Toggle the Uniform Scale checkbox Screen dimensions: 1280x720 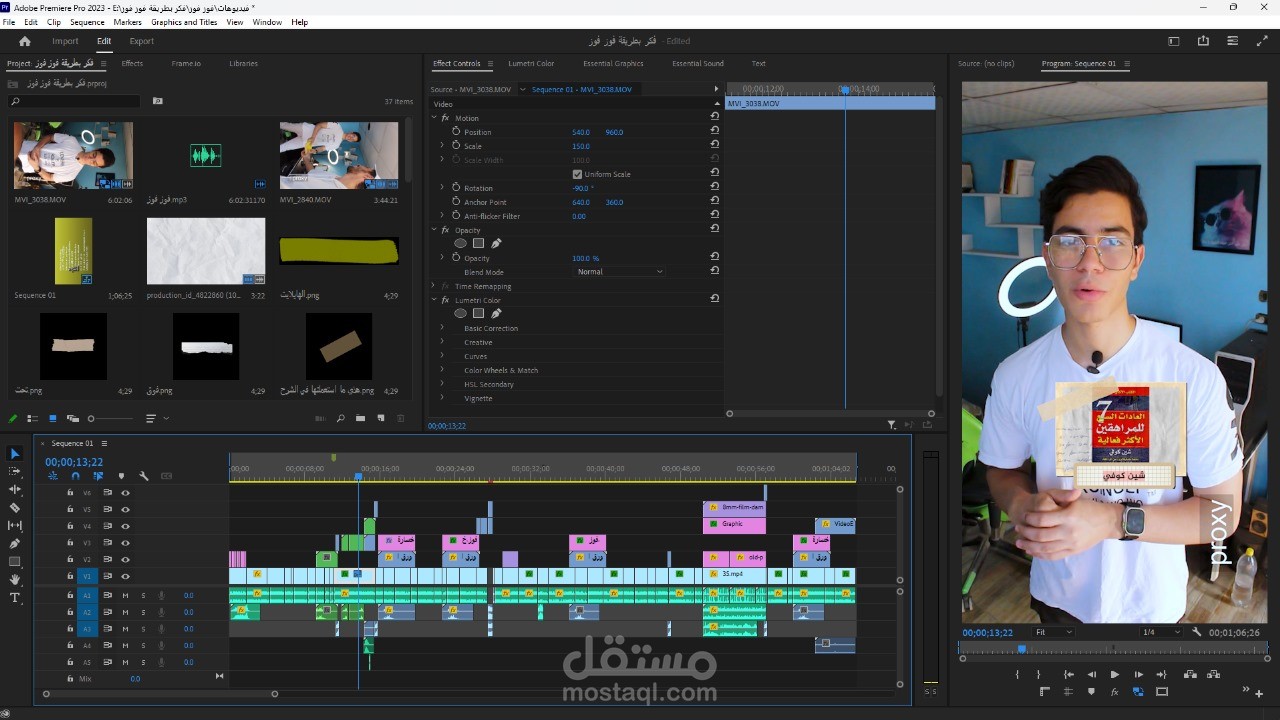(x=577, y=174)
